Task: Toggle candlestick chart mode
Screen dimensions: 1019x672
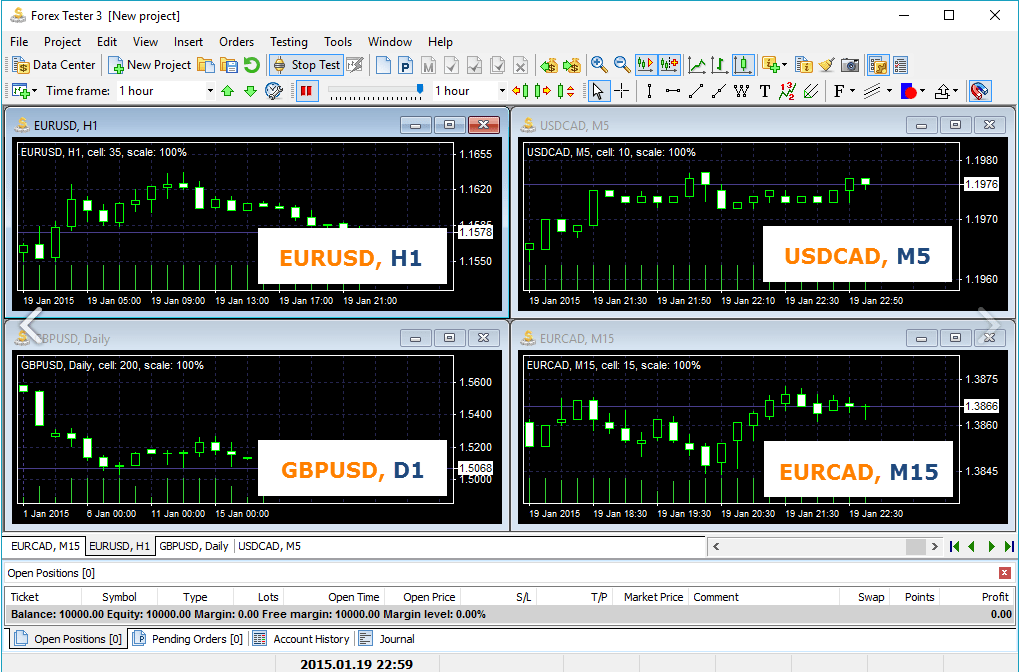Action: click(743, 65)
